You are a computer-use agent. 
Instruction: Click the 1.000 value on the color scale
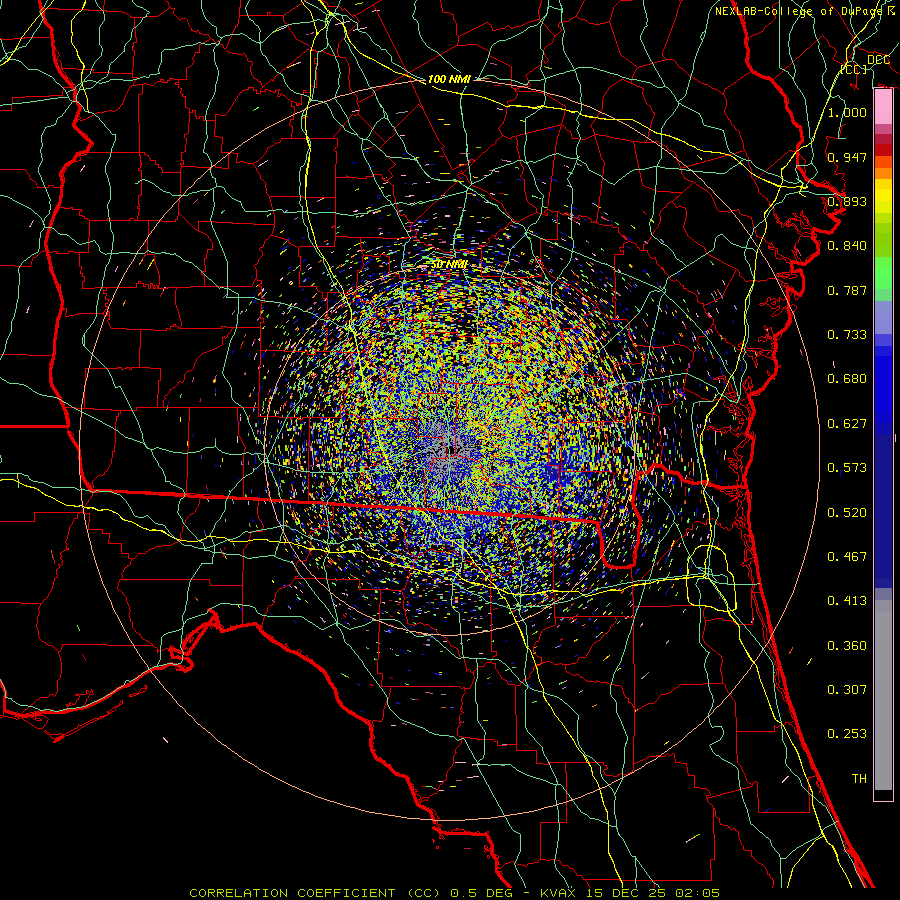847,112
